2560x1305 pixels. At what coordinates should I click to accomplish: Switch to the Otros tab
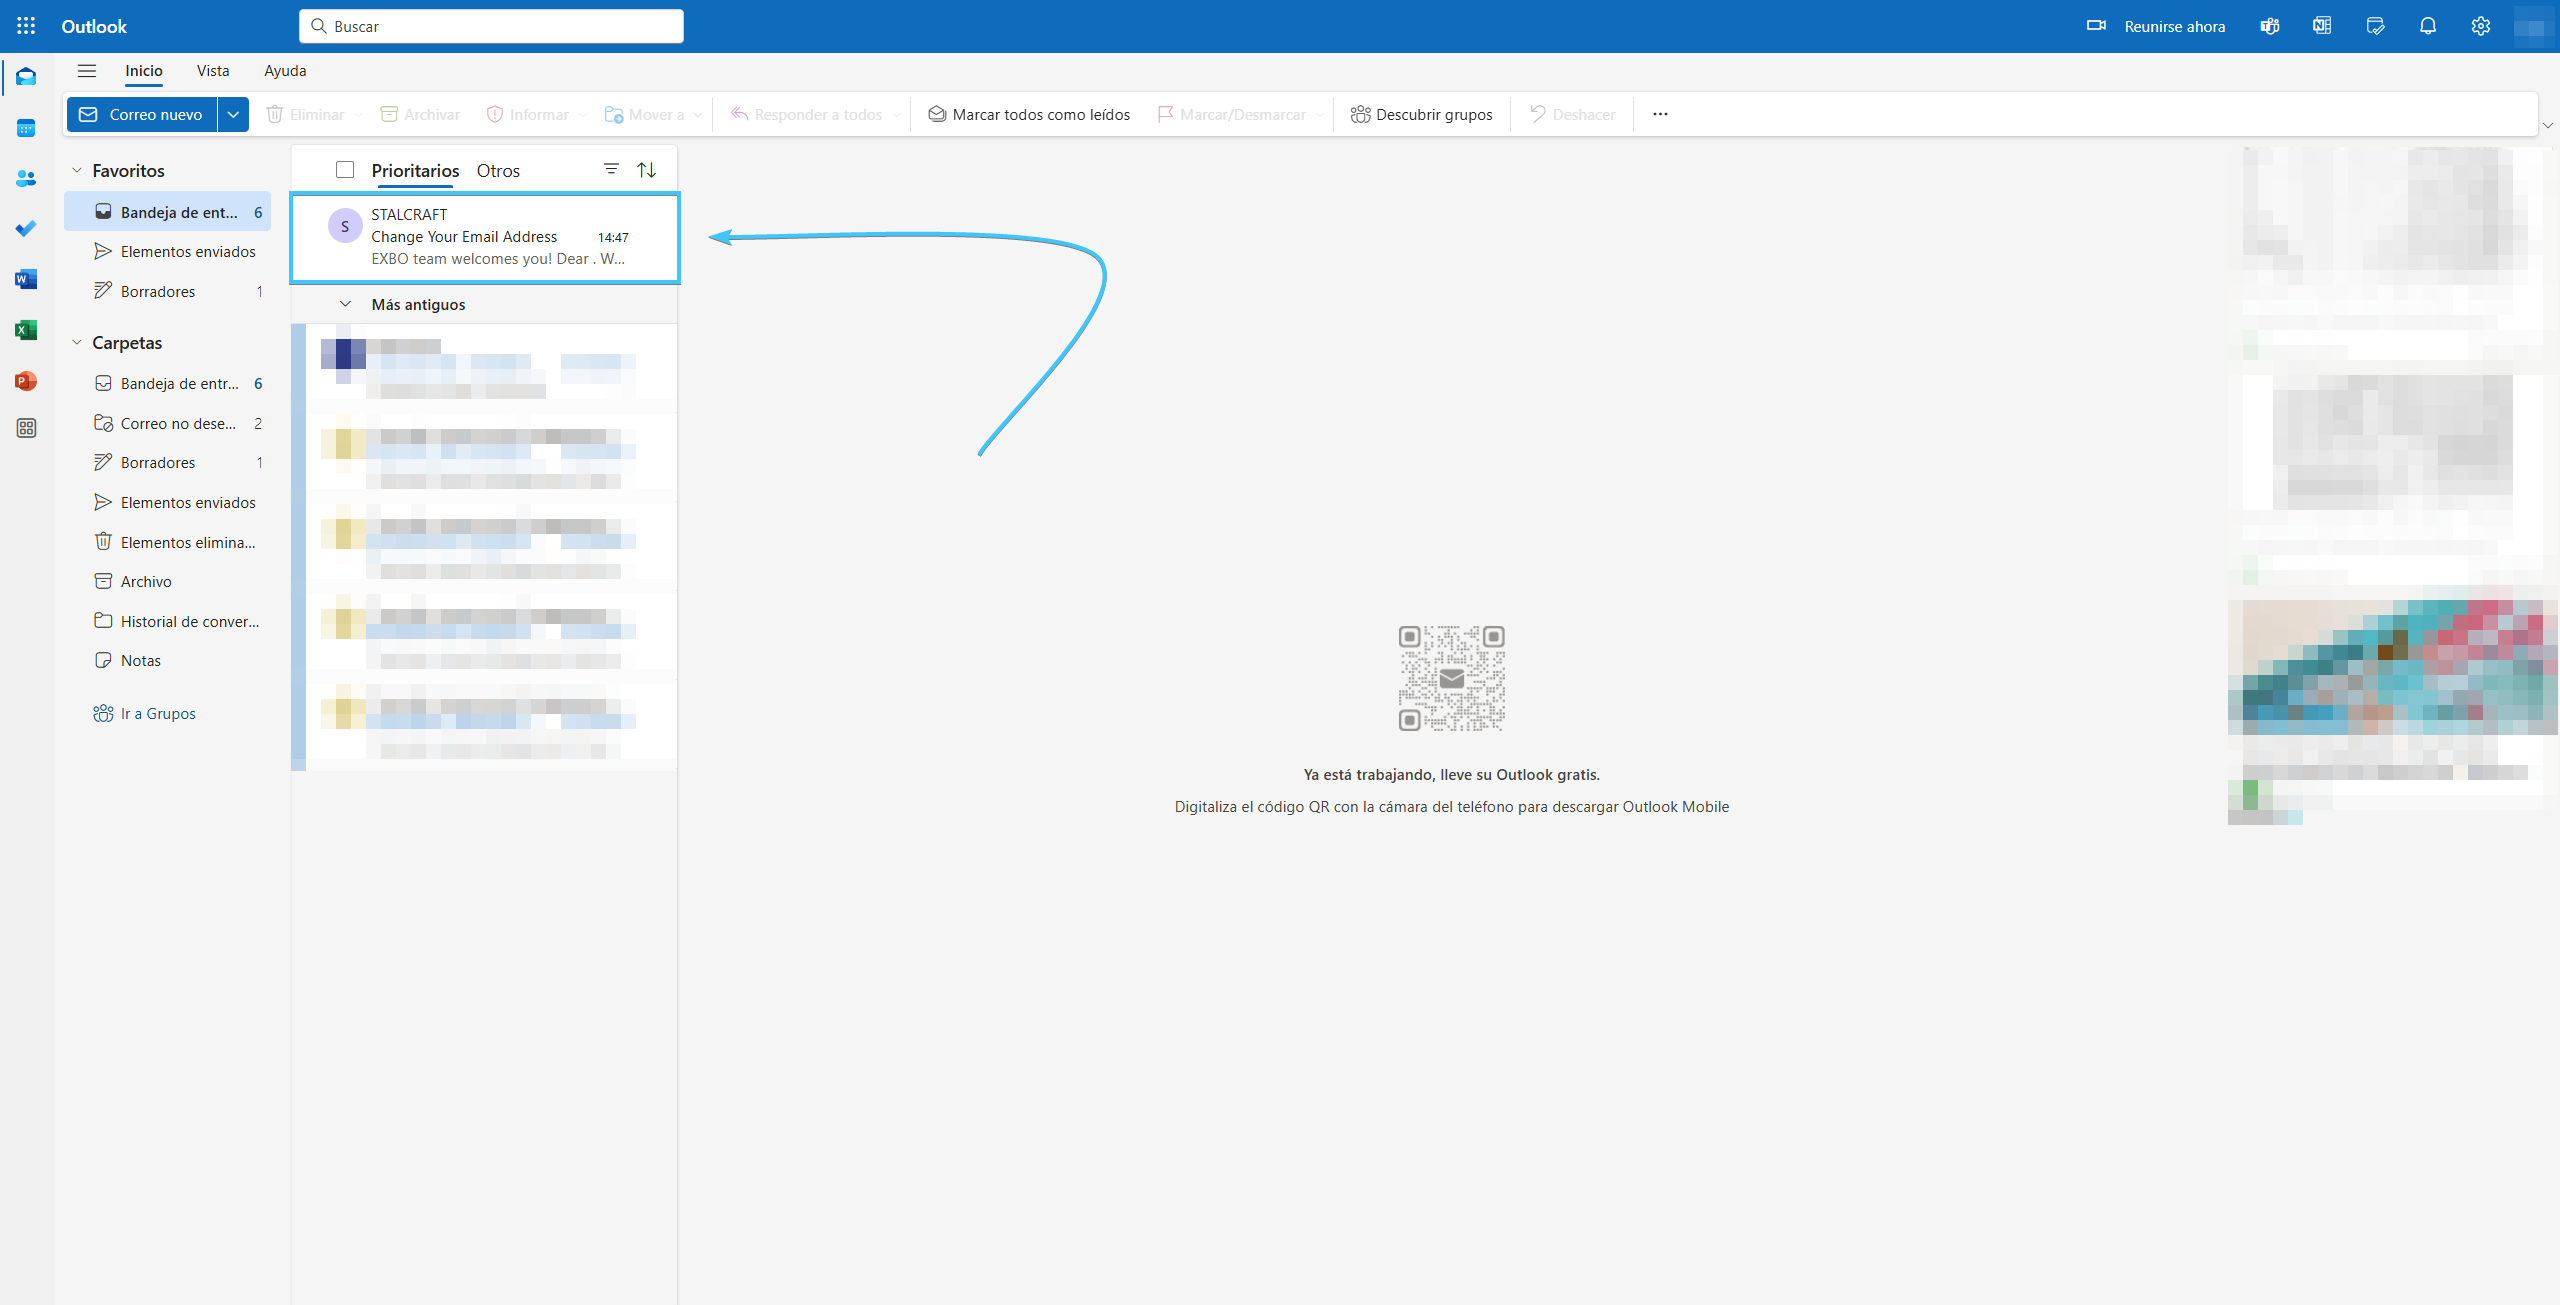[x=498, y=171]
